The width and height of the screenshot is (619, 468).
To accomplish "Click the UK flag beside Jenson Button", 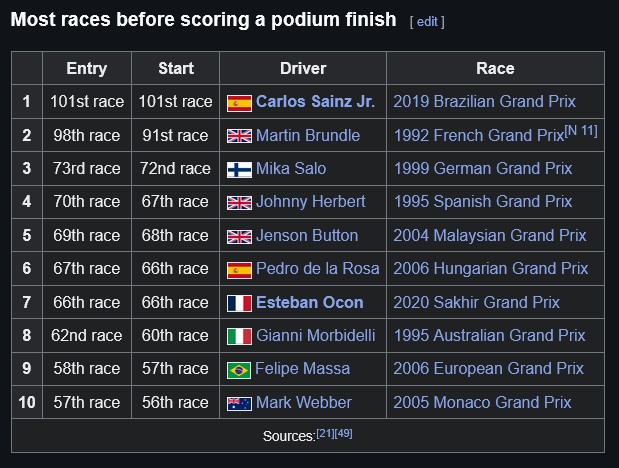I will coord(239,237).
